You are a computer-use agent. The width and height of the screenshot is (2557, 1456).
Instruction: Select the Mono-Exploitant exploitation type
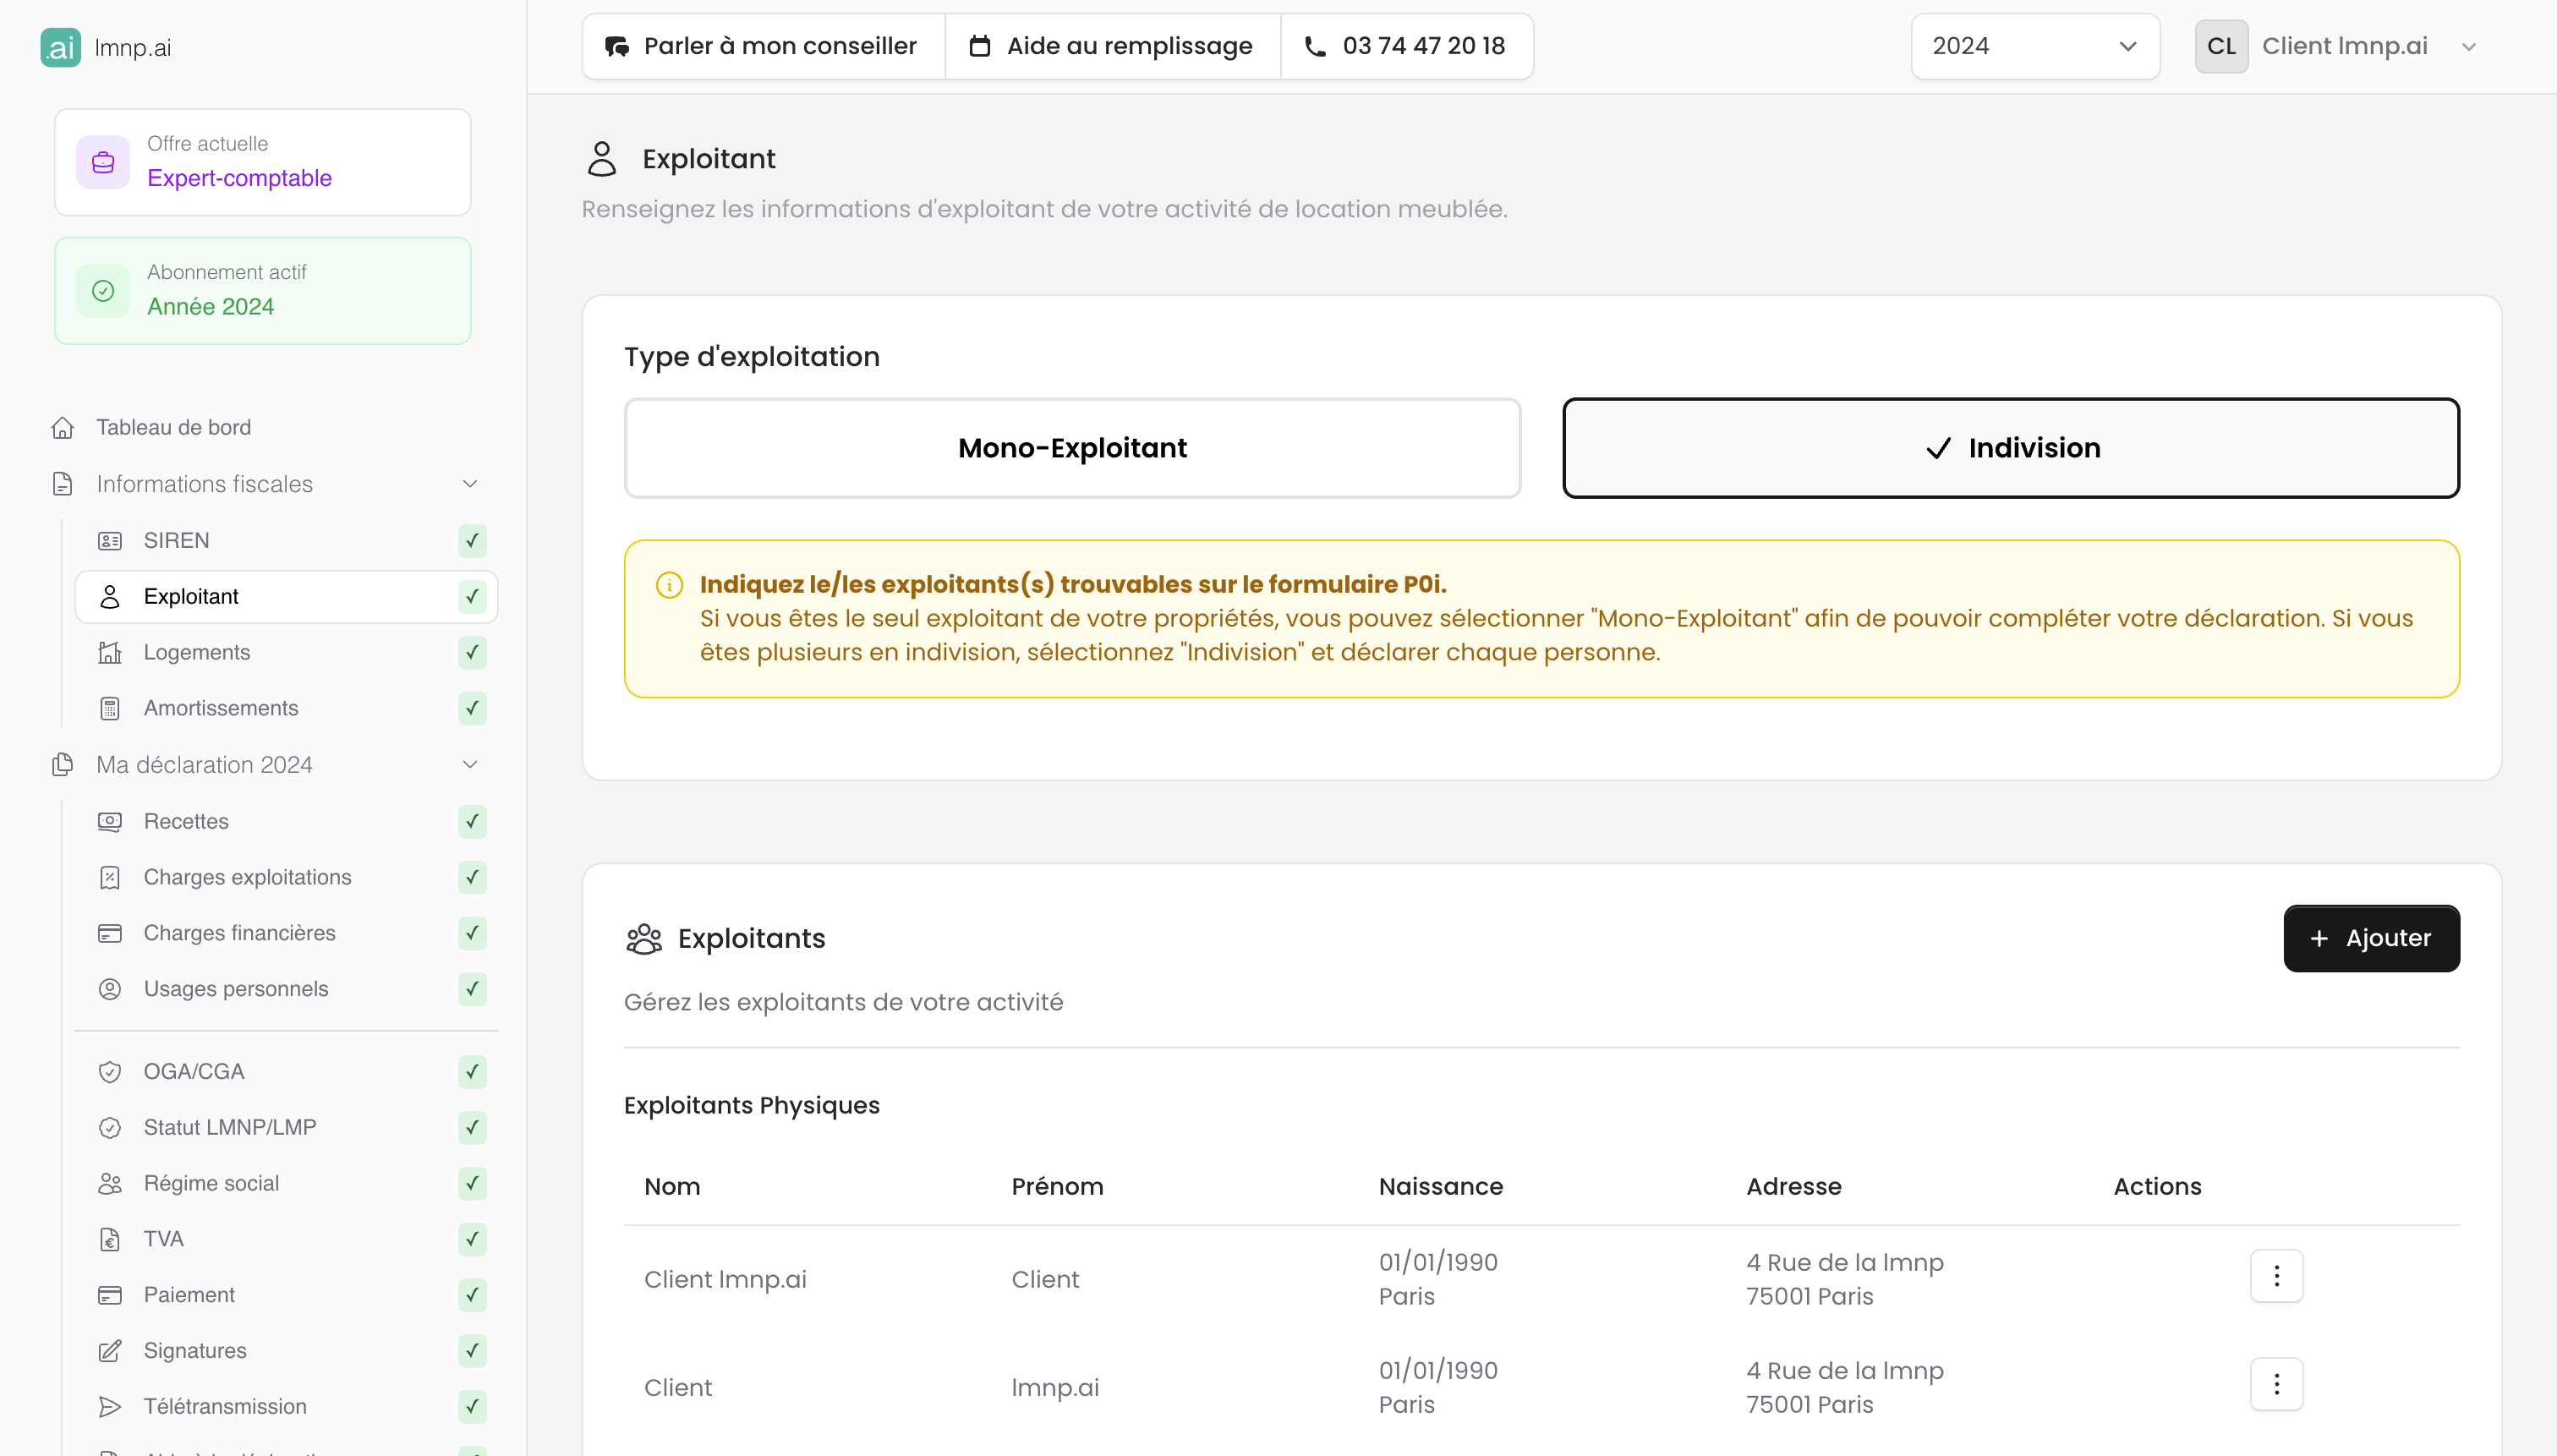tap(1072, 448)
